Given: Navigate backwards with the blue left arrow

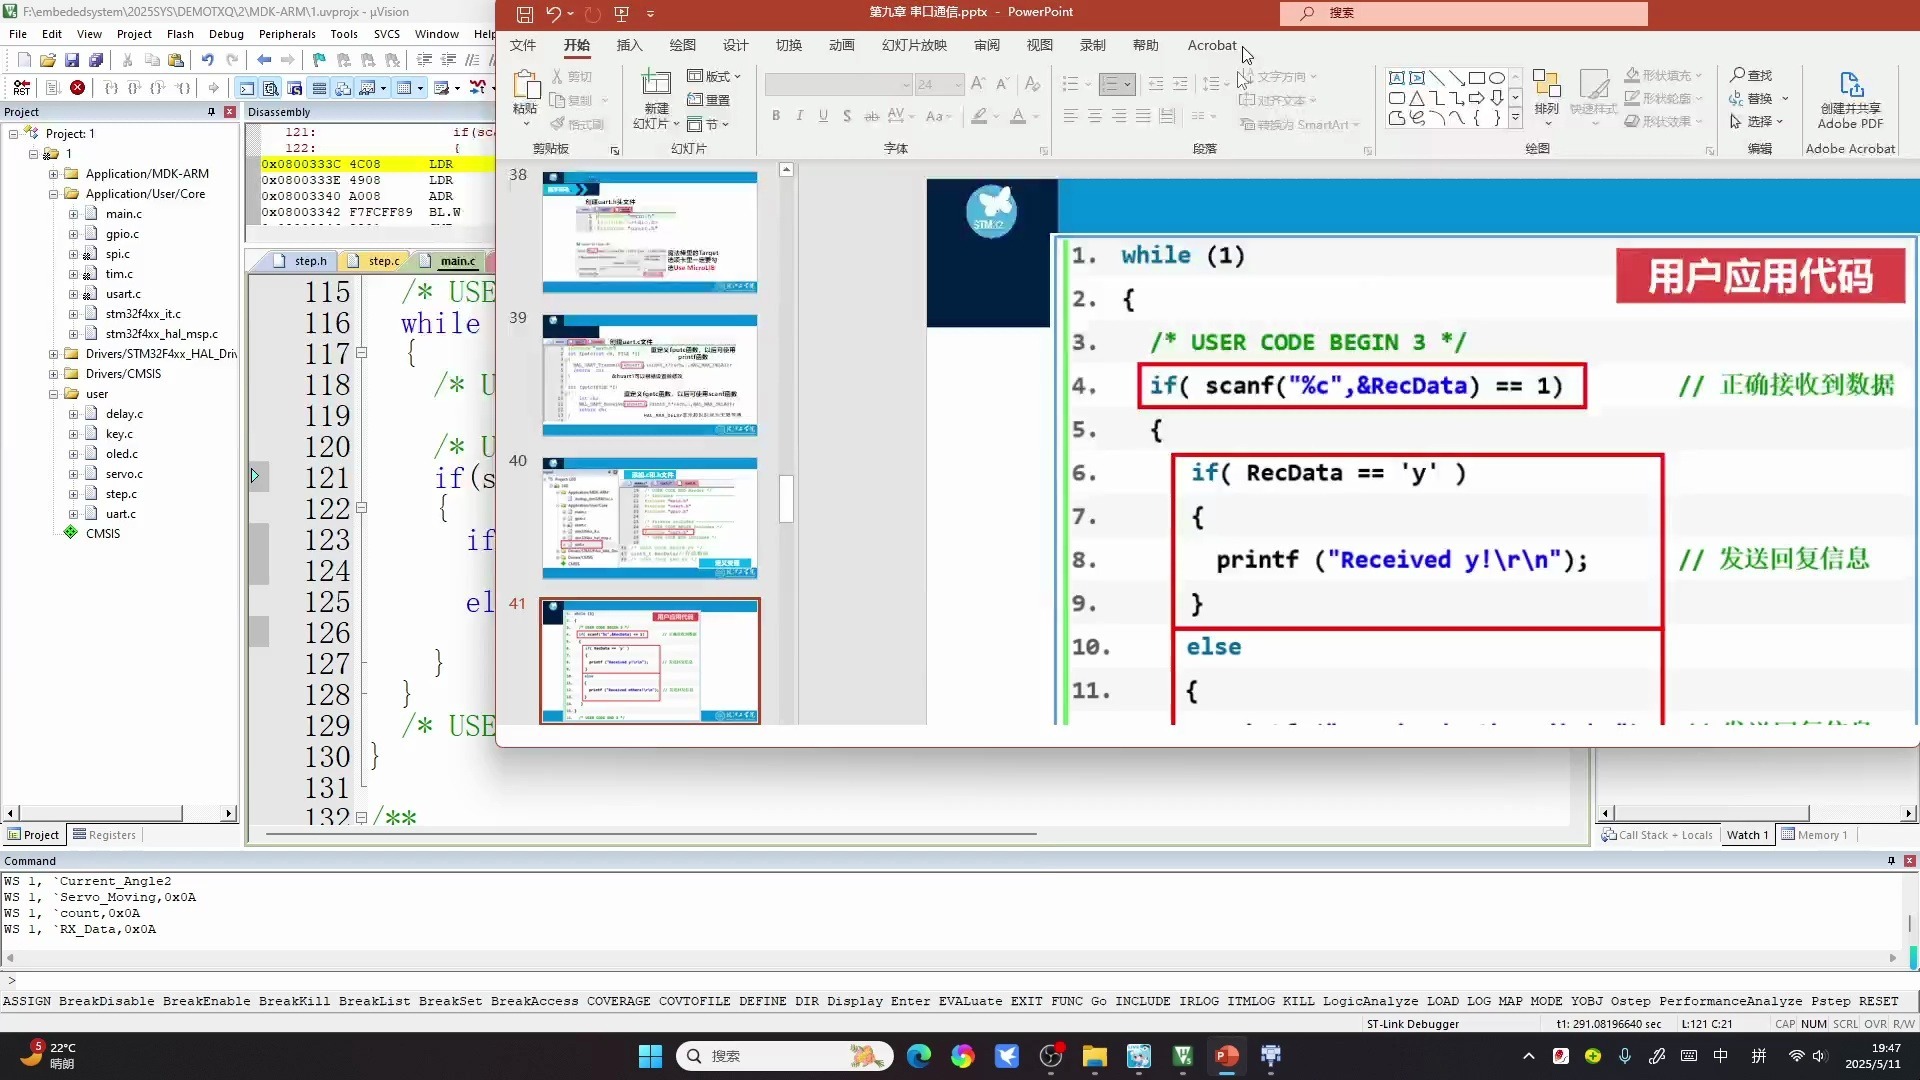Looking at the screenshot, I should pos(264,60).
